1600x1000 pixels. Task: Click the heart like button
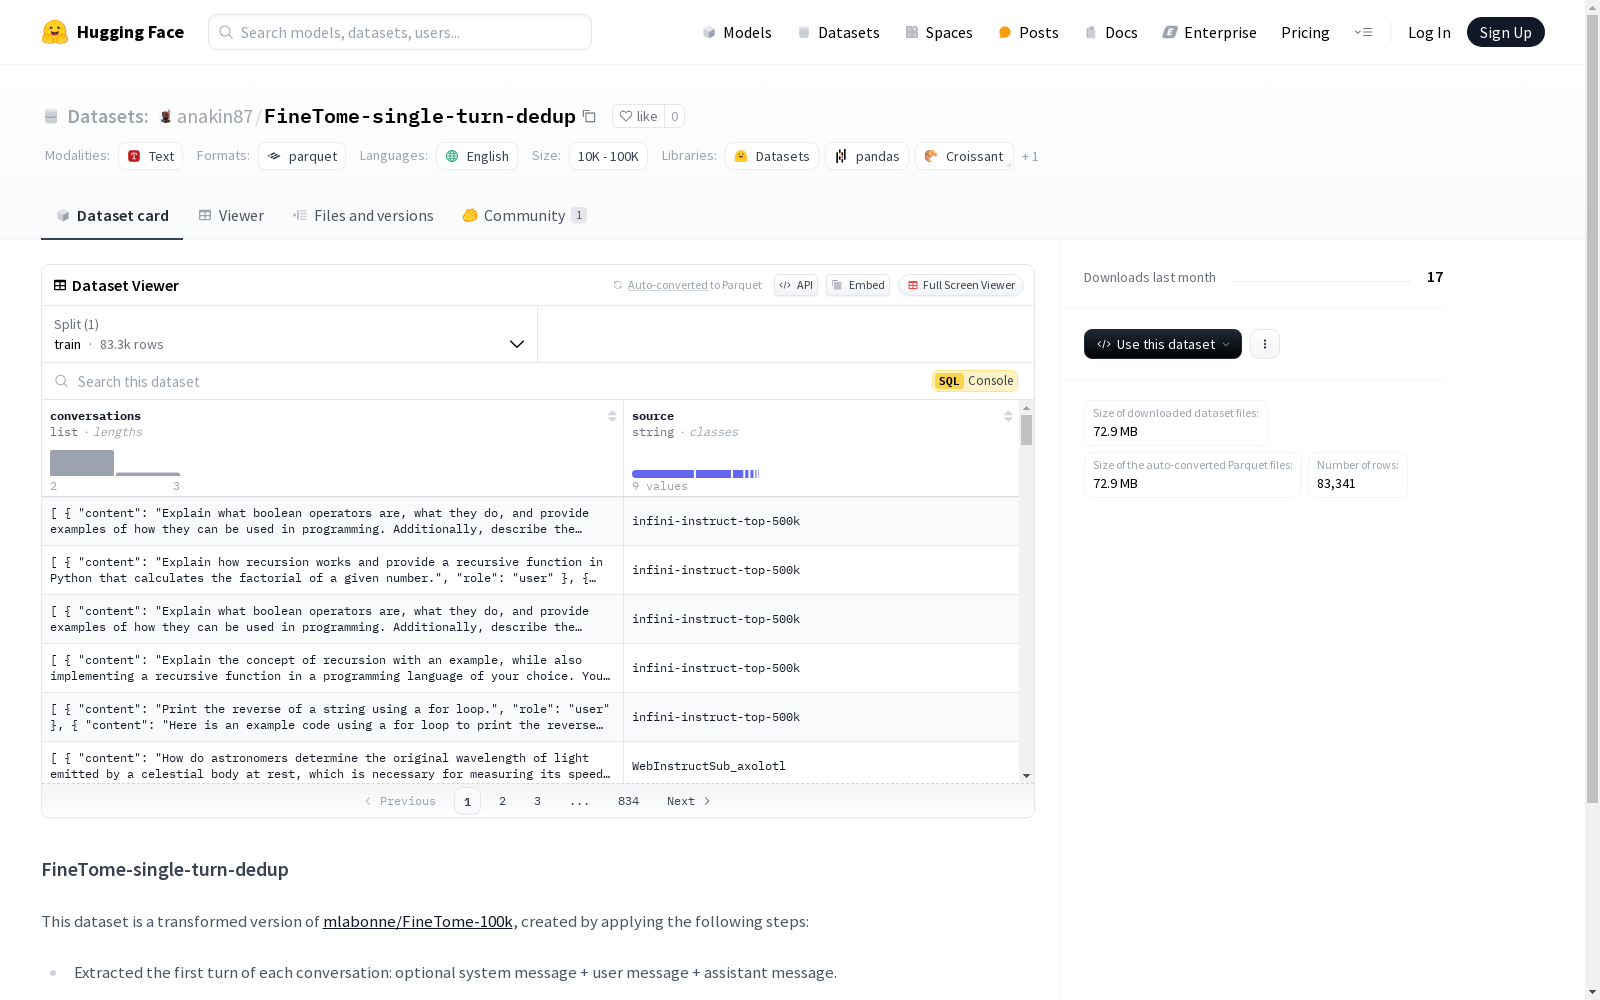pos(638,116)
